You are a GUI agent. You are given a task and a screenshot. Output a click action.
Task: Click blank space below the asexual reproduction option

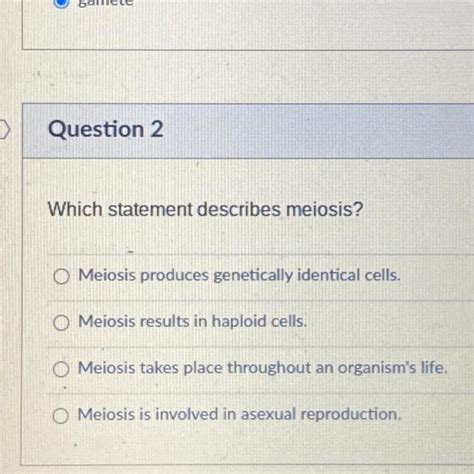(247, 445)
